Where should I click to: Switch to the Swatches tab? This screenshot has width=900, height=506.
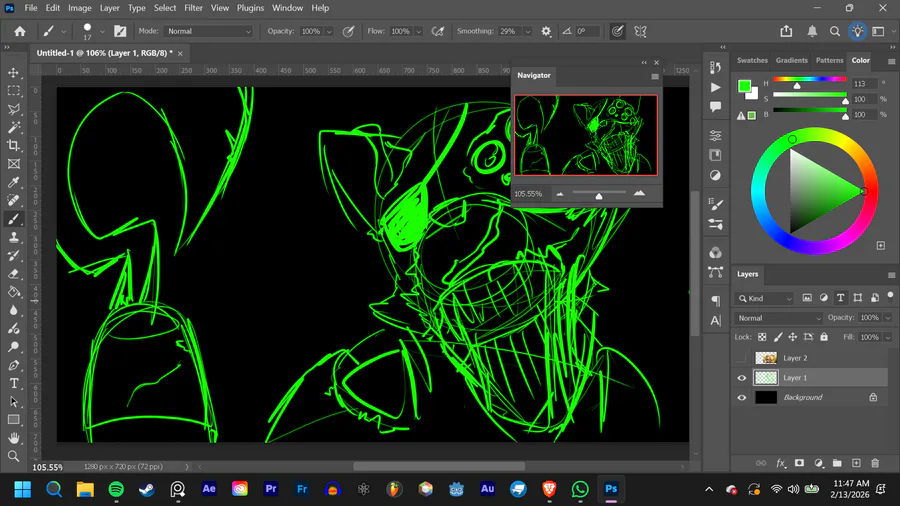point(752,60)
